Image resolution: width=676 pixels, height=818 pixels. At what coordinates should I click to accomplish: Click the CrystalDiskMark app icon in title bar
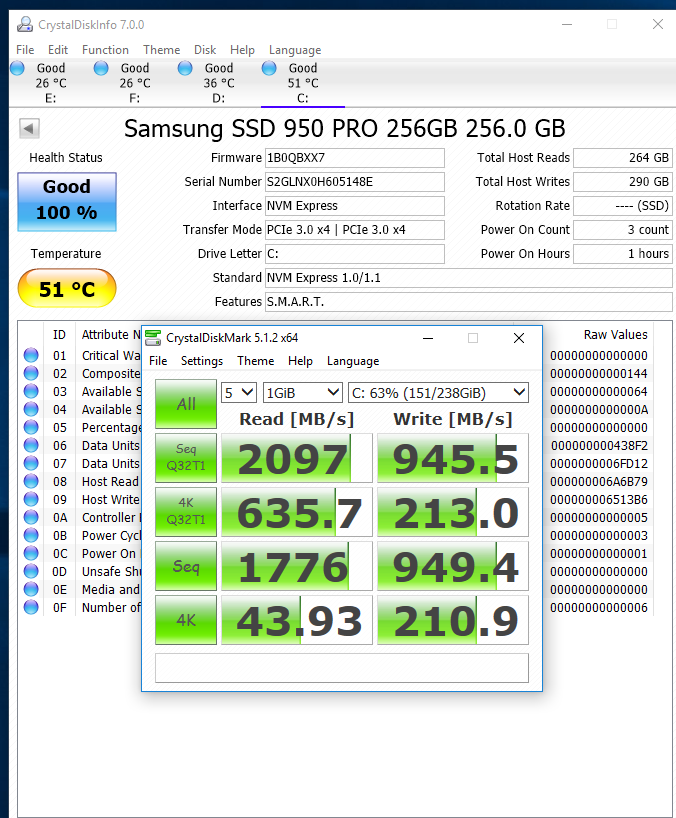(x=153, y=338)
